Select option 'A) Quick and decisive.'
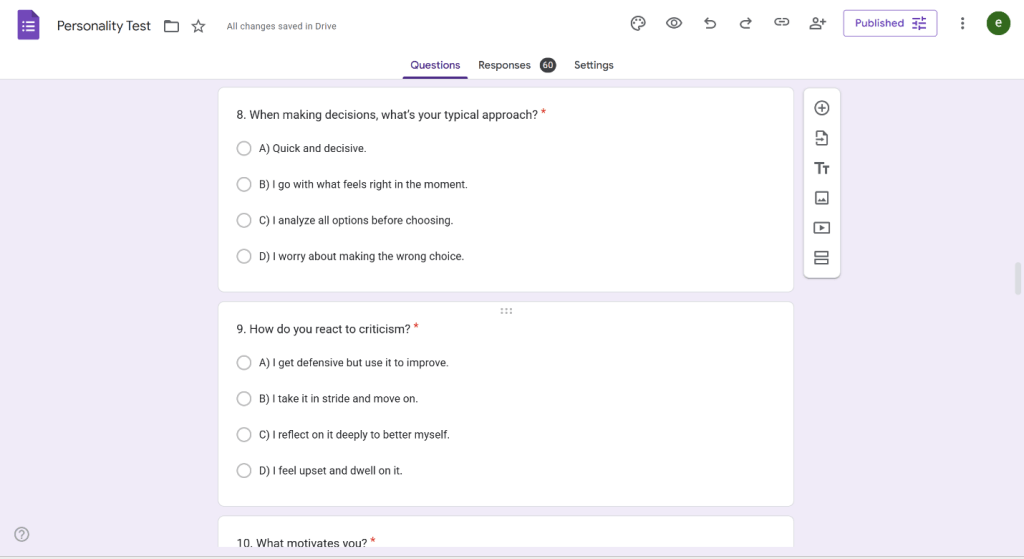 [x=244, y=148]
